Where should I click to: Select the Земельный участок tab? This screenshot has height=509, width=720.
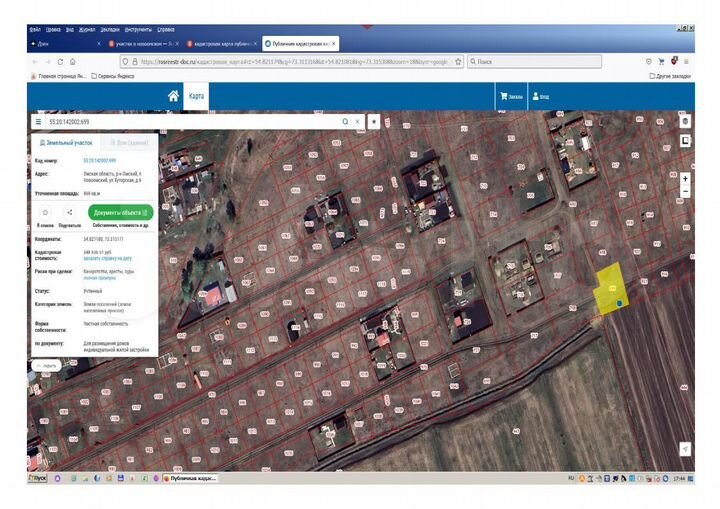tap(66, 143)
